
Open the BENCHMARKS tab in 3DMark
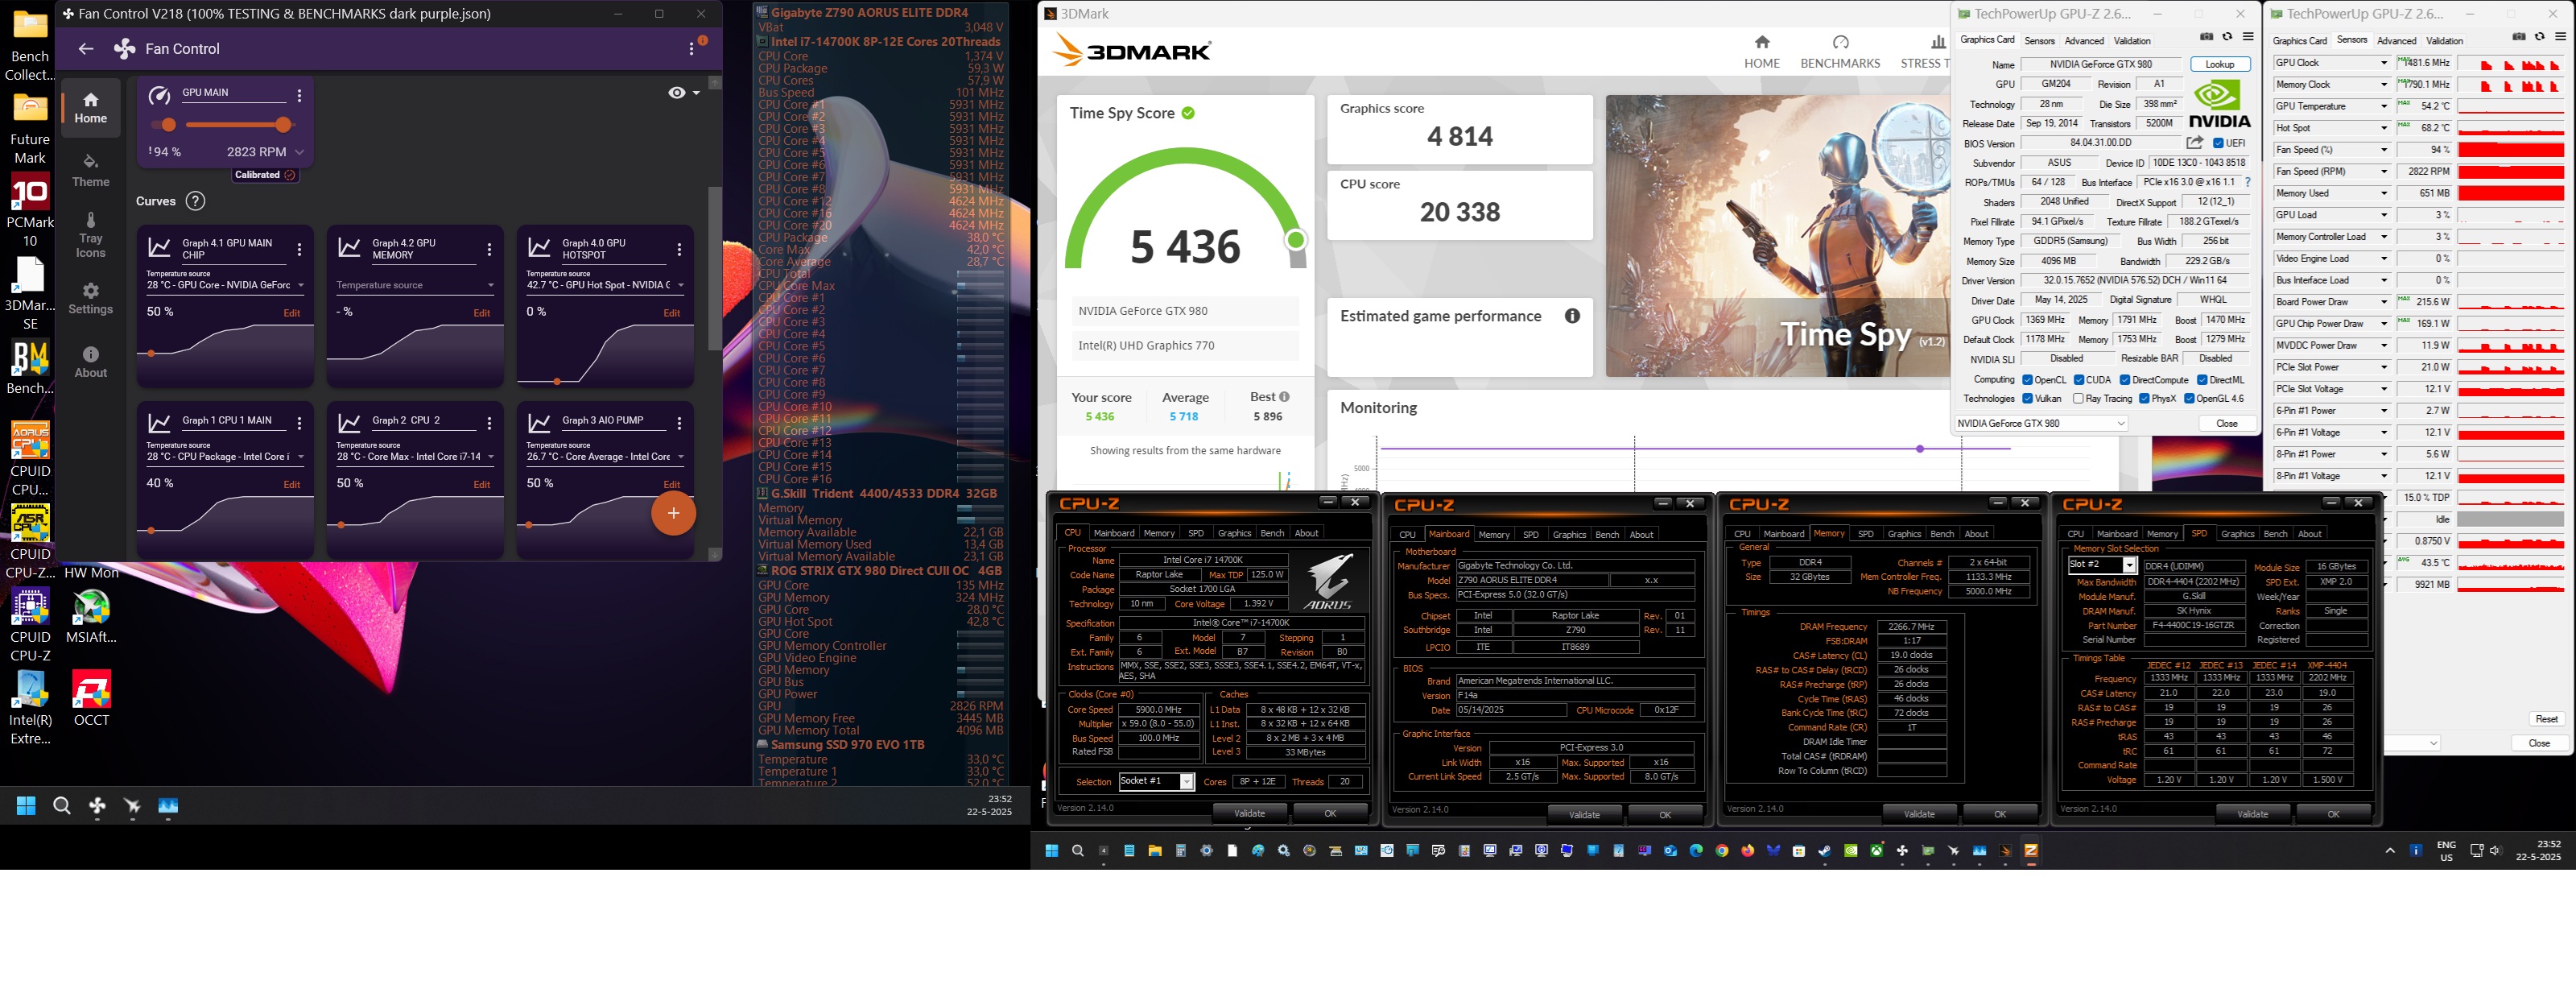pos(1840,52)
